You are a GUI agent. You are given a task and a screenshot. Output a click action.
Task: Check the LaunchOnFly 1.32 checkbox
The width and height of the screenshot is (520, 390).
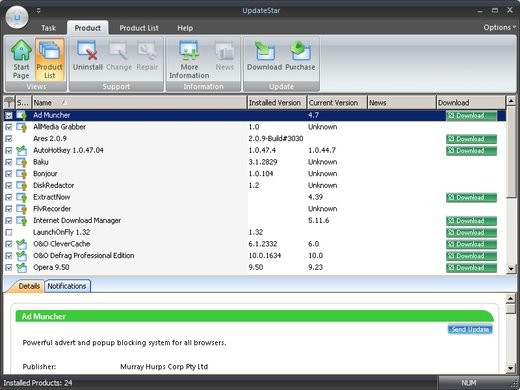[x=9, y=232]
